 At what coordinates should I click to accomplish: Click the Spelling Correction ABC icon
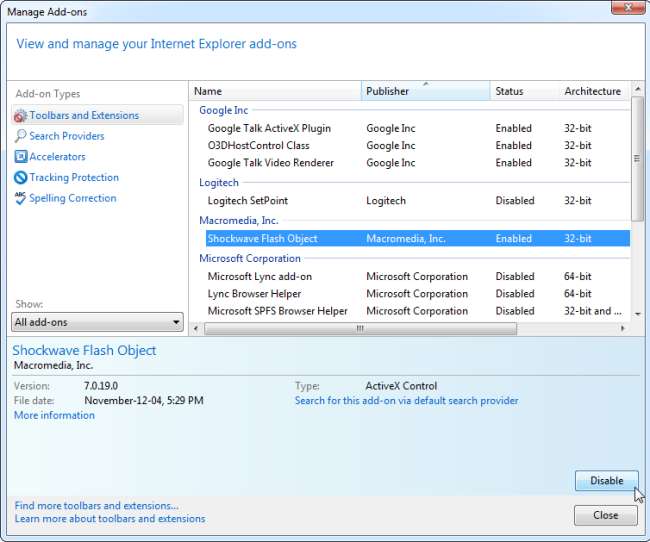(20, 198)
